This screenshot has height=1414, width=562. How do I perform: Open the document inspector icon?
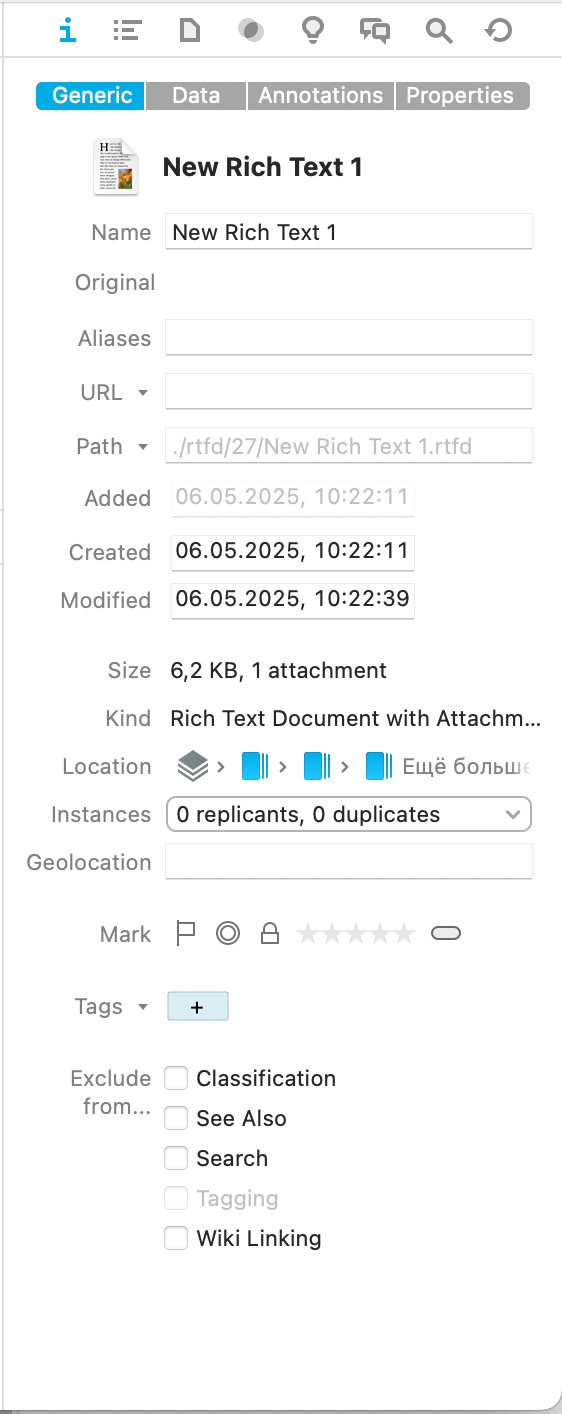188,31
